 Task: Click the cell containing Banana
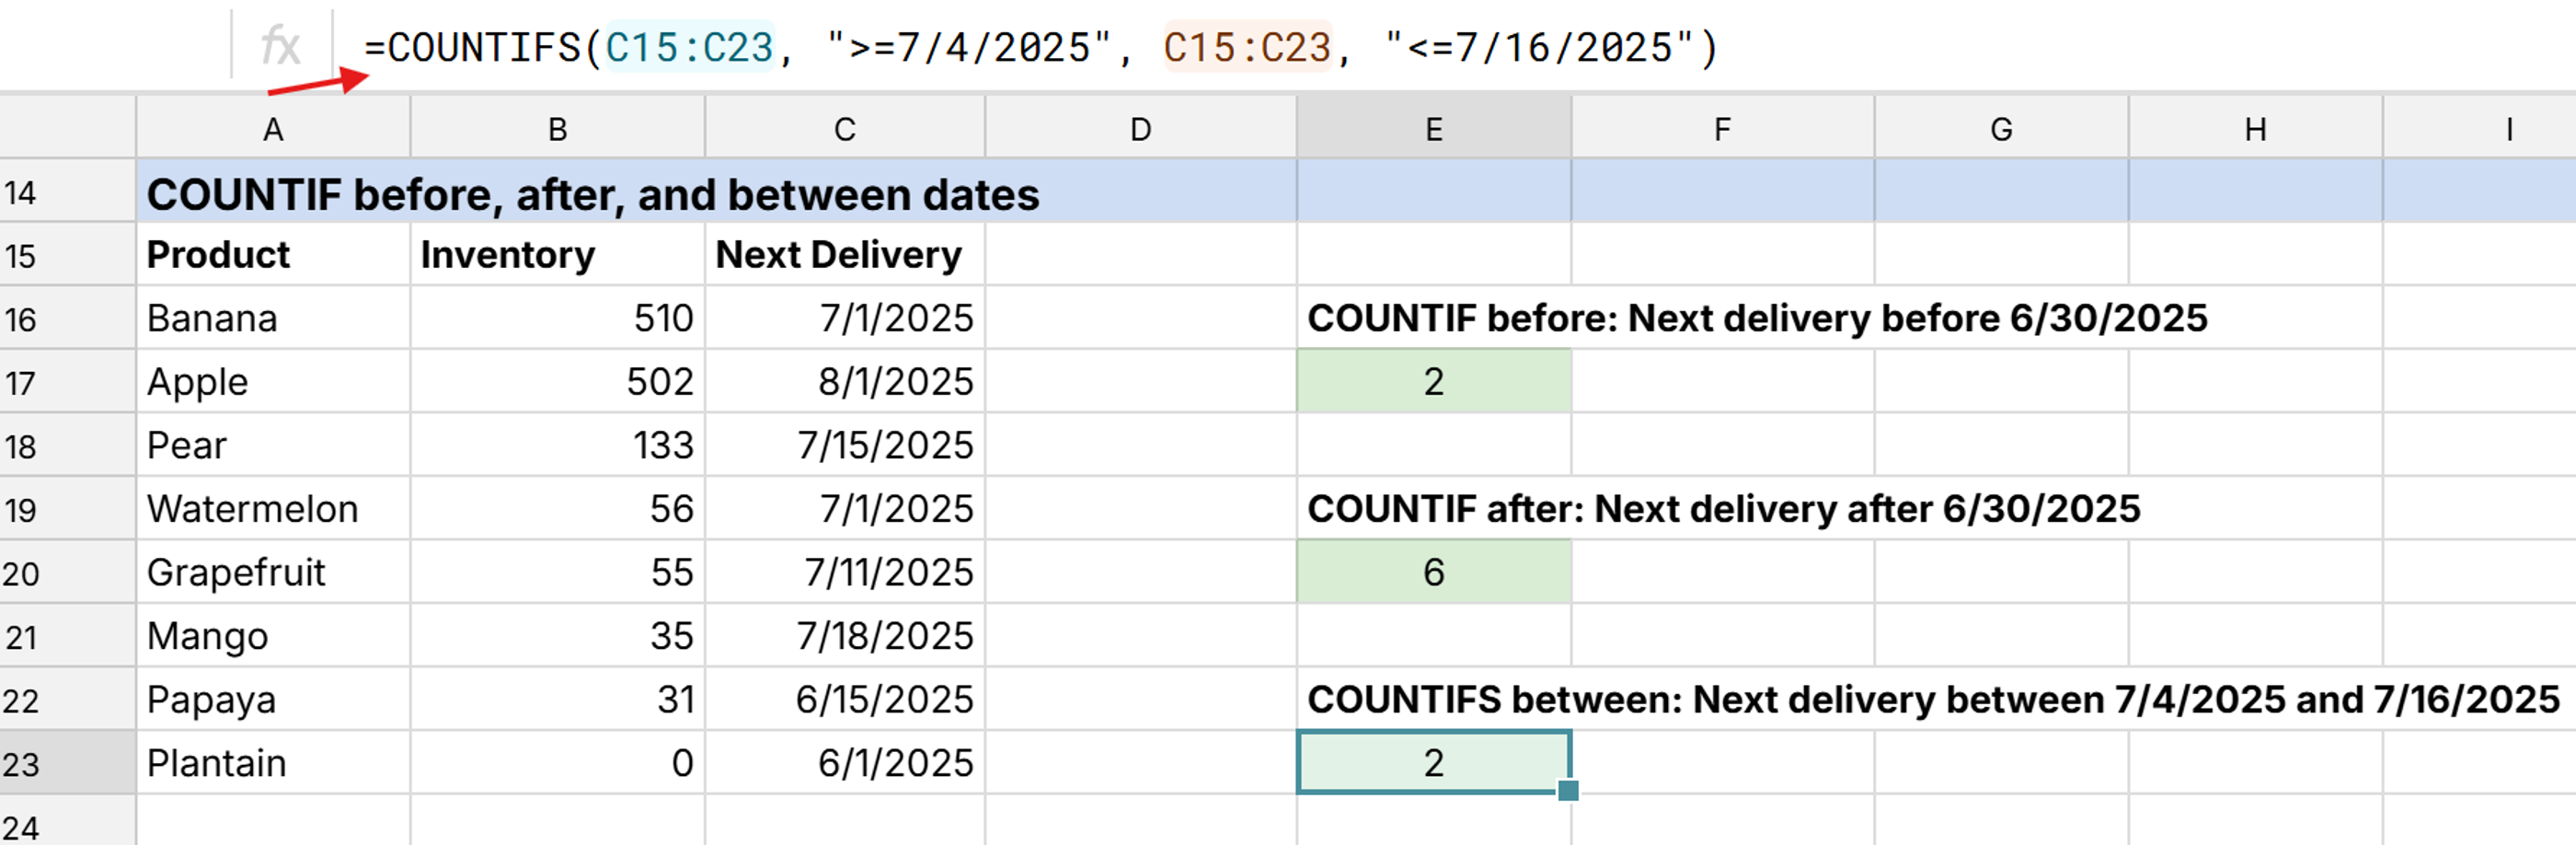(x=273, y=318)
